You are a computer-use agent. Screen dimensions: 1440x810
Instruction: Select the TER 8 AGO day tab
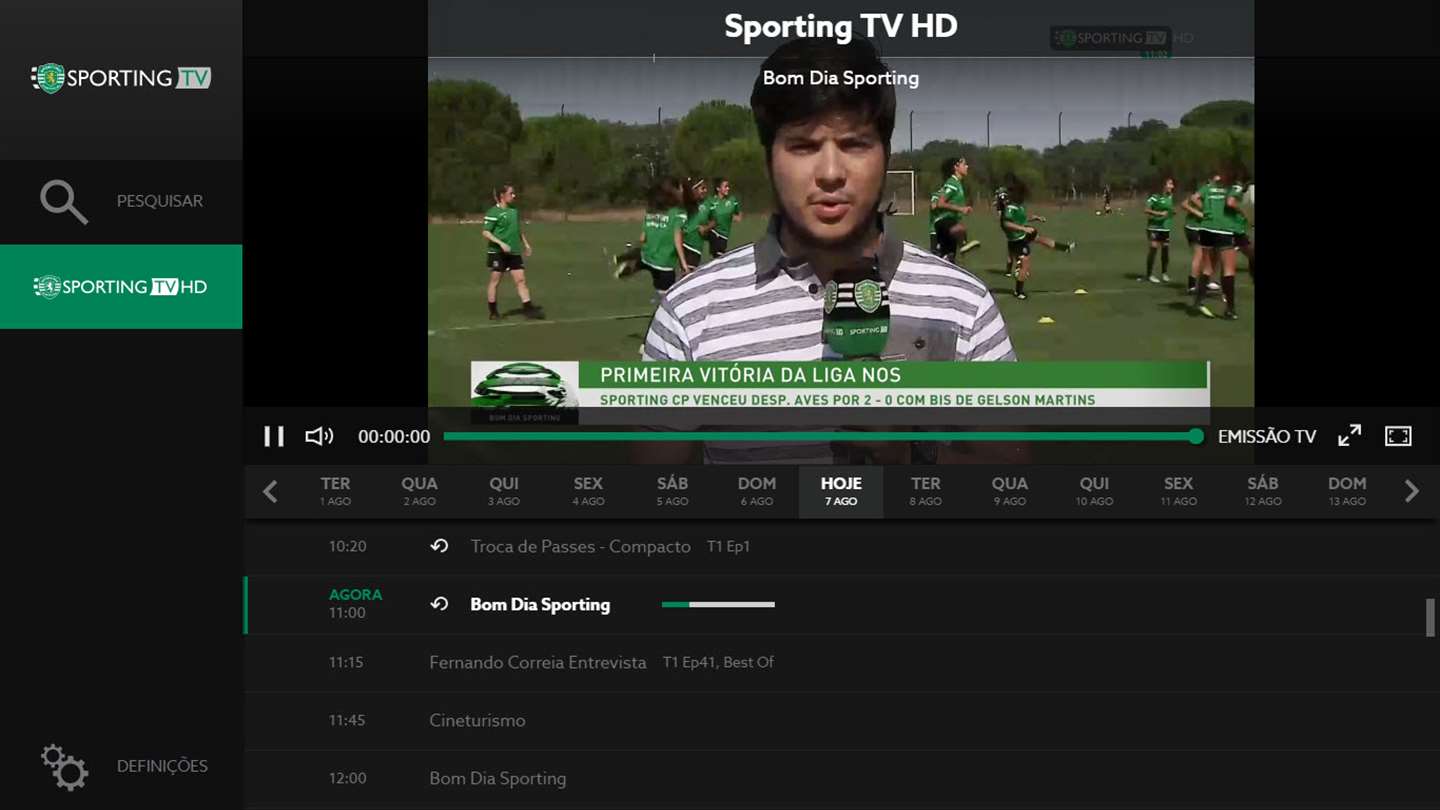[925, 491]
